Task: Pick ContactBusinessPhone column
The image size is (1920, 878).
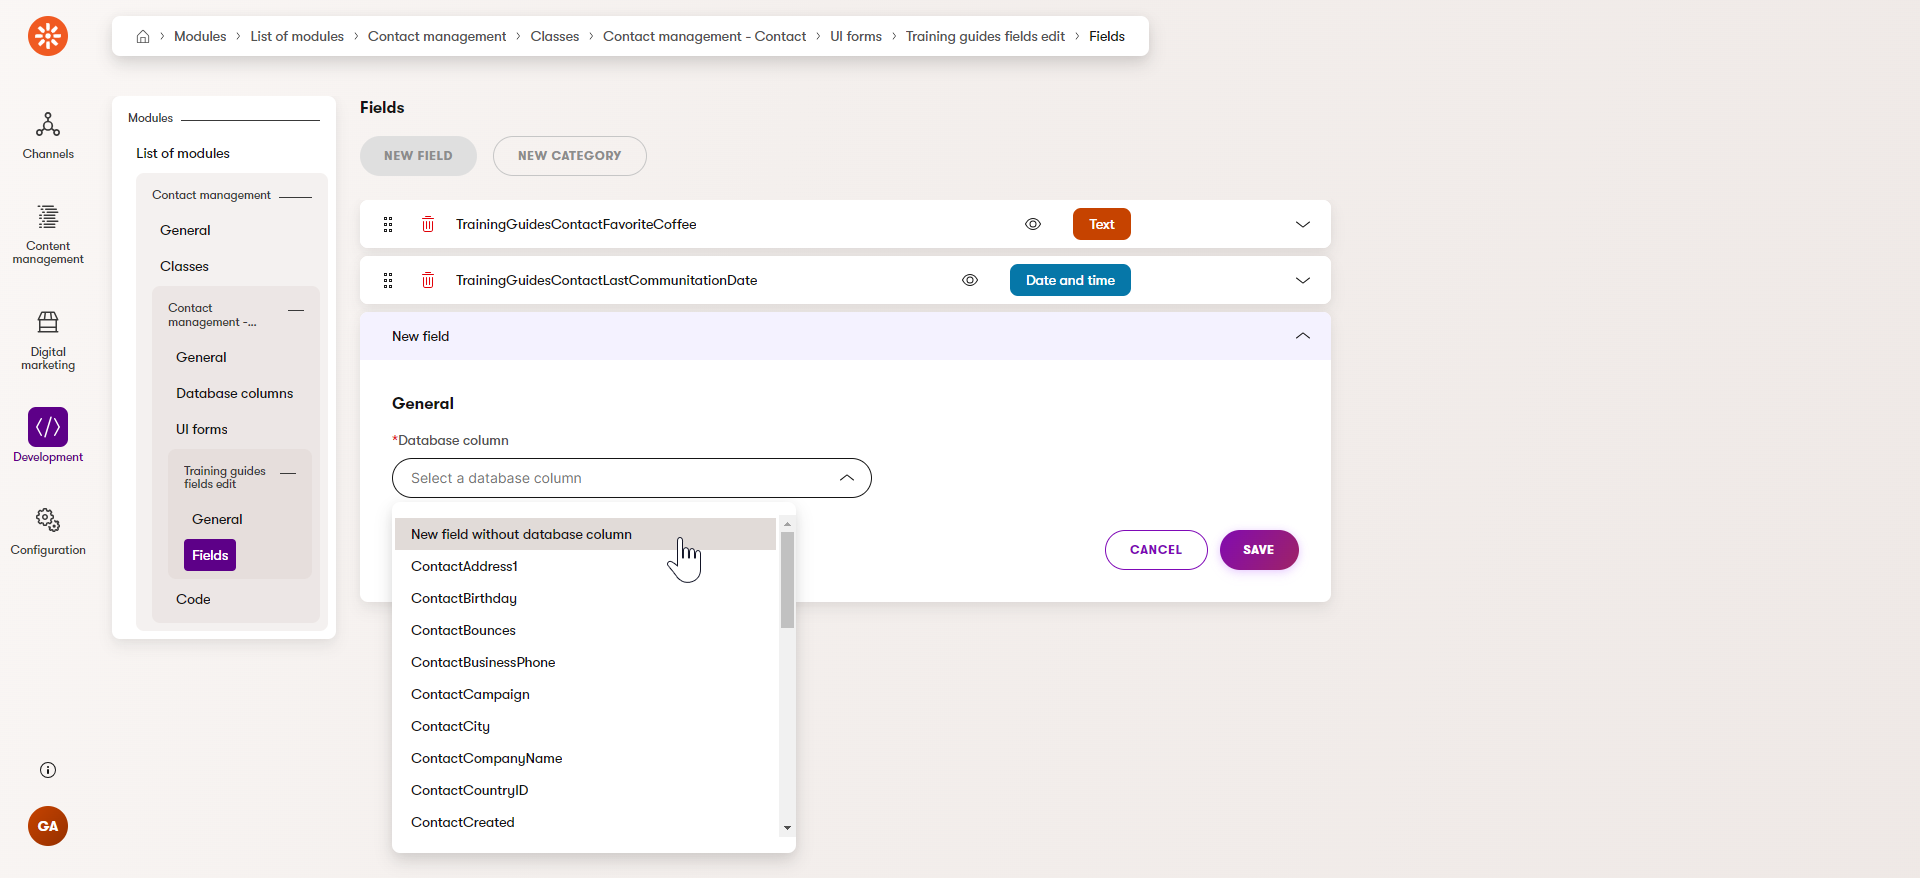Action: coord(585,662)
